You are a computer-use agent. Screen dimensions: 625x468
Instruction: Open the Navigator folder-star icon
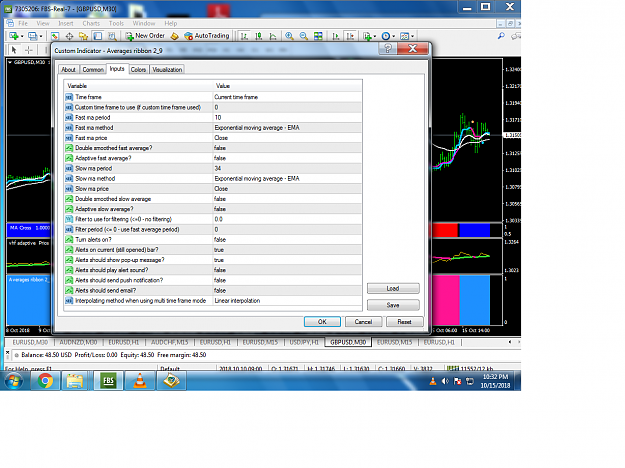(83, 36)
